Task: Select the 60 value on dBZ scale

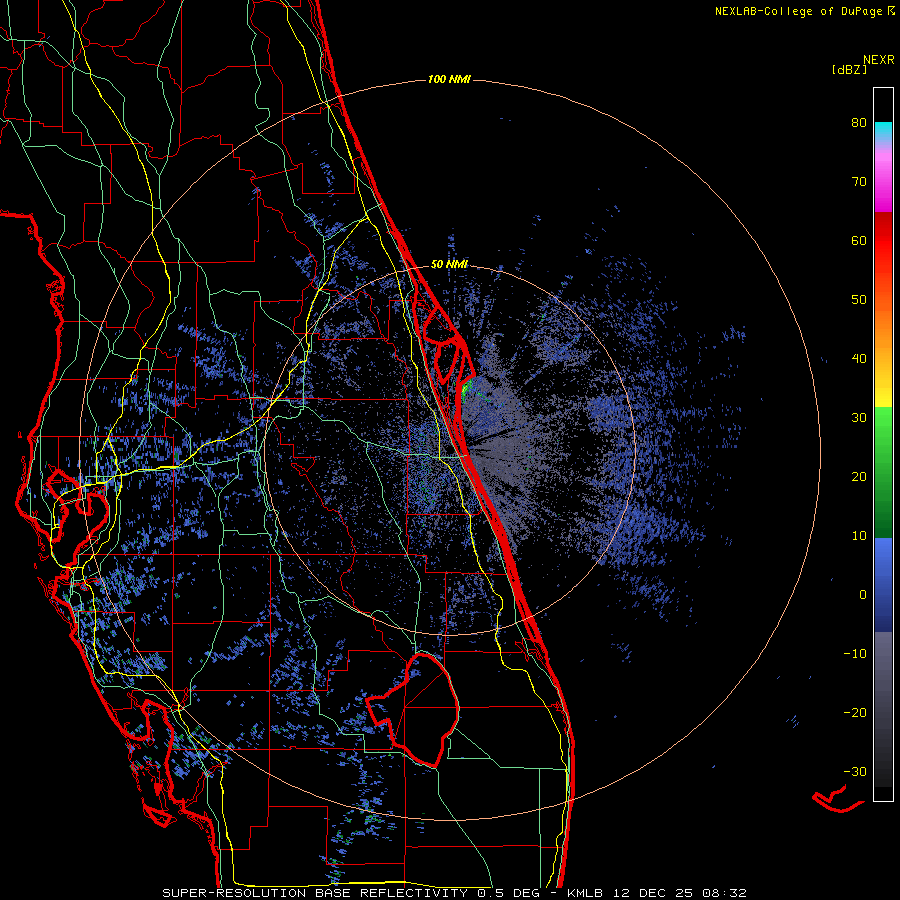Action: click(859, 240)
